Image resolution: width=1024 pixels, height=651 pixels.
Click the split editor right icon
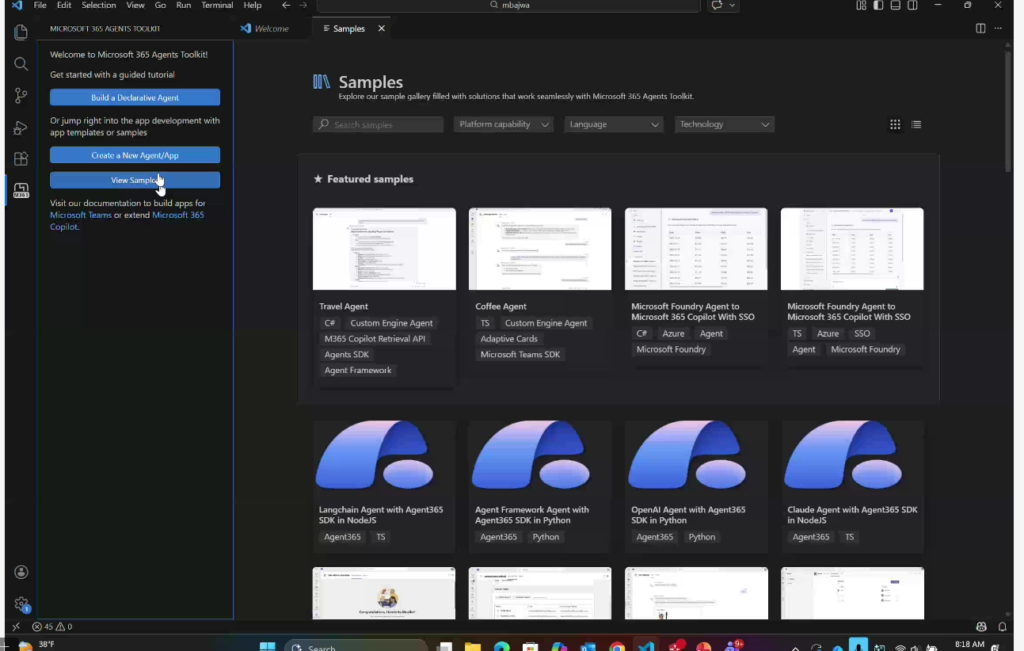coord(980,29)
